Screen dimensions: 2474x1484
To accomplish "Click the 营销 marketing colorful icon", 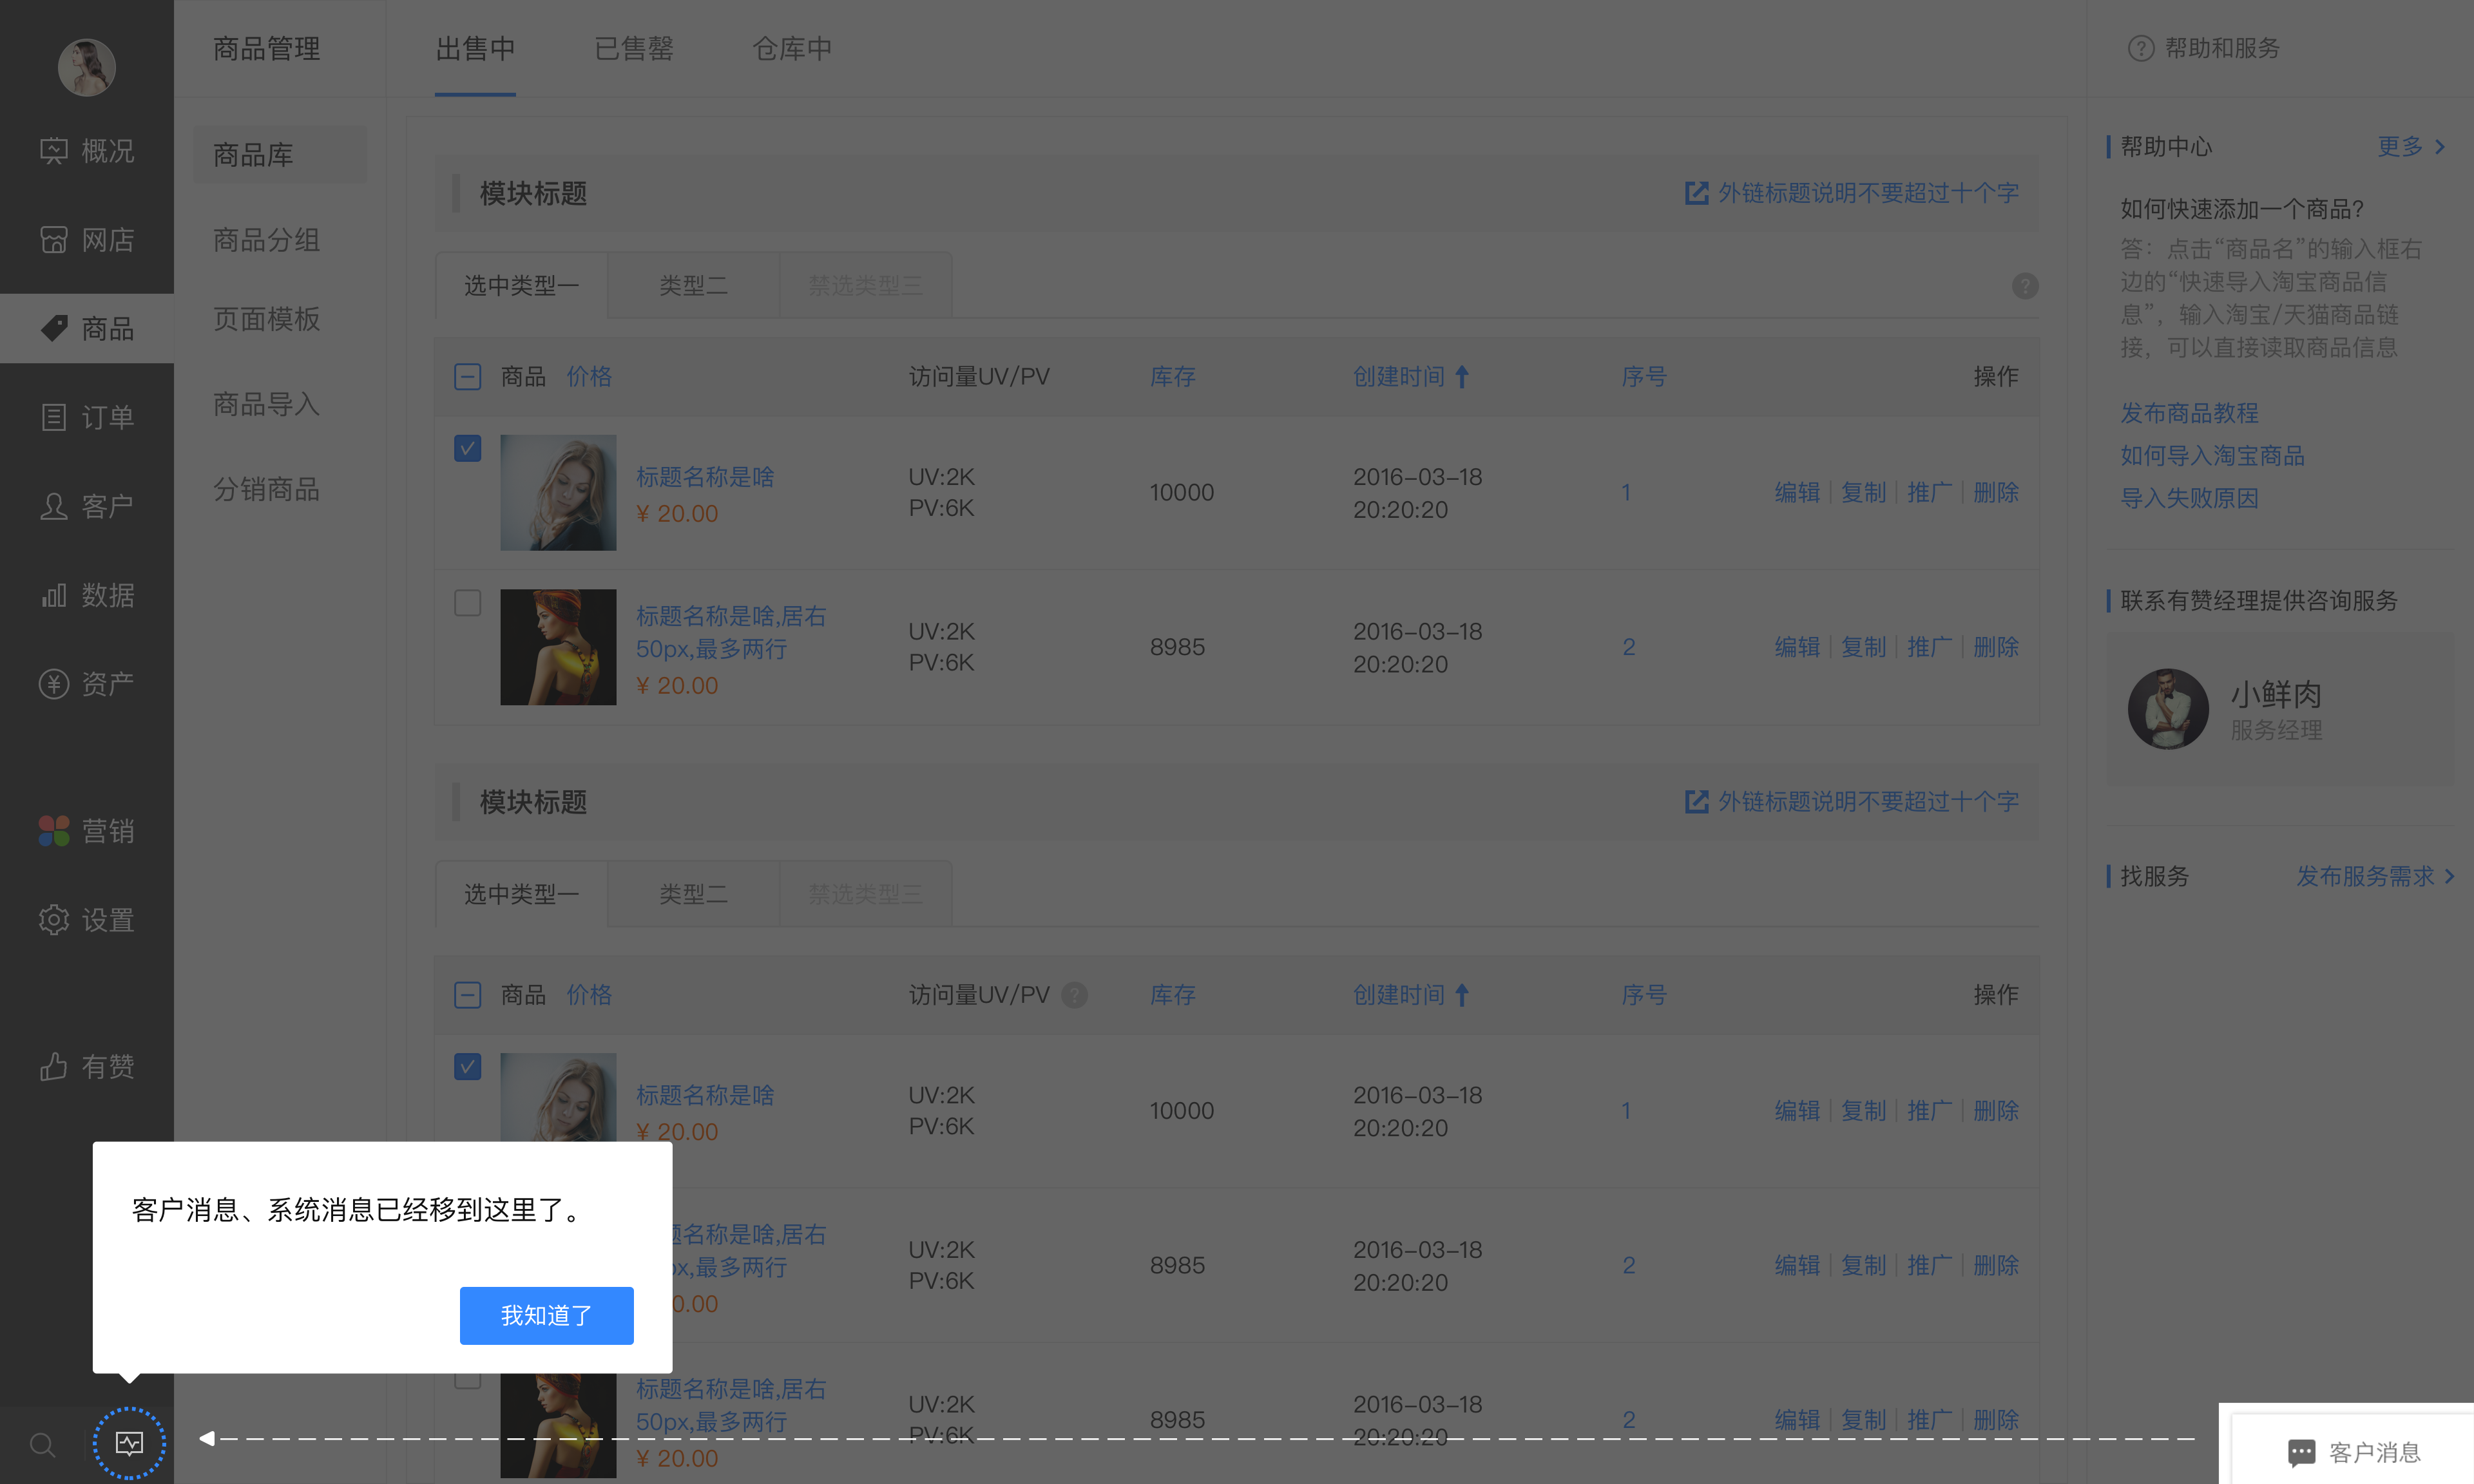I will [54, 831].
